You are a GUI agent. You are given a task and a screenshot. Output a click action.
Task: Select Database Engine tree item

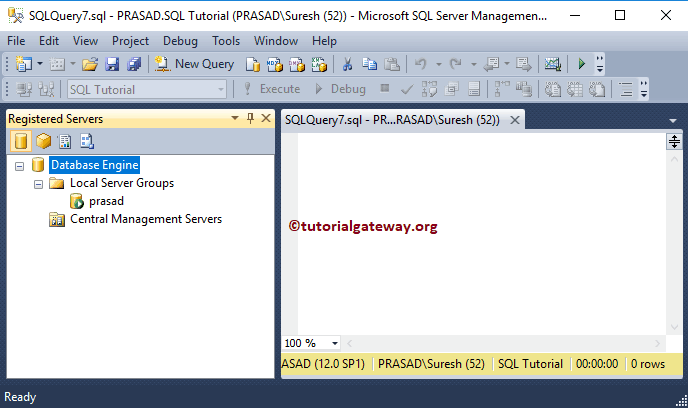95,165
